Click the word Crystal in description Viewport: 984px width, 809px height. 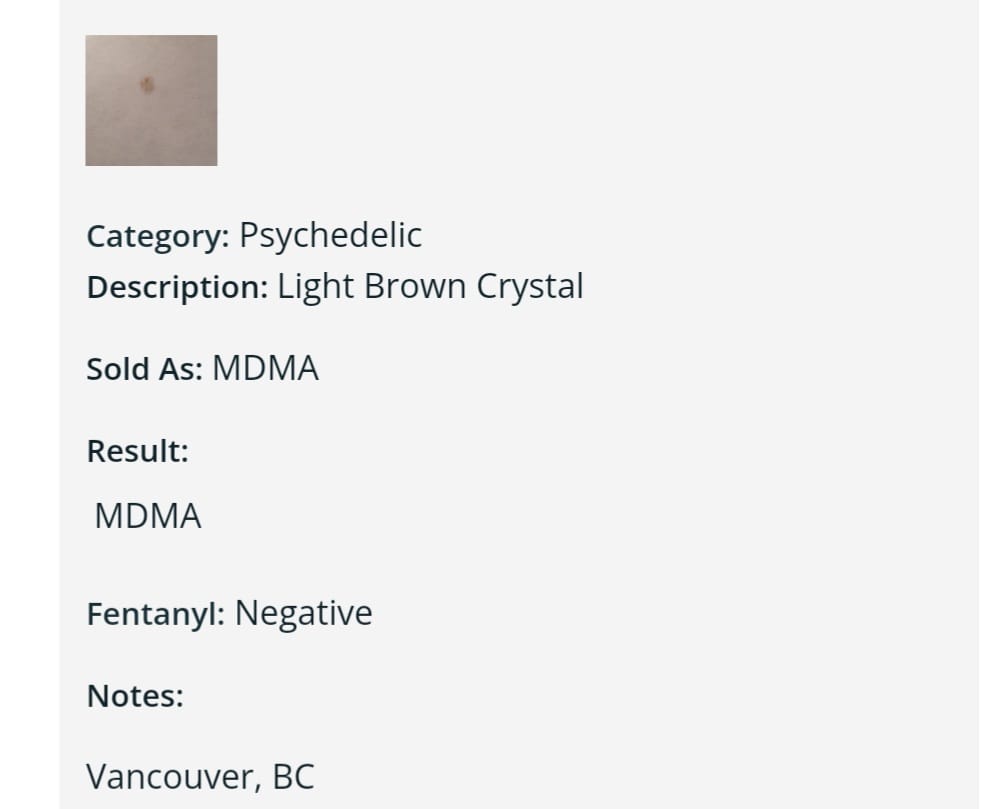(530, 287)
